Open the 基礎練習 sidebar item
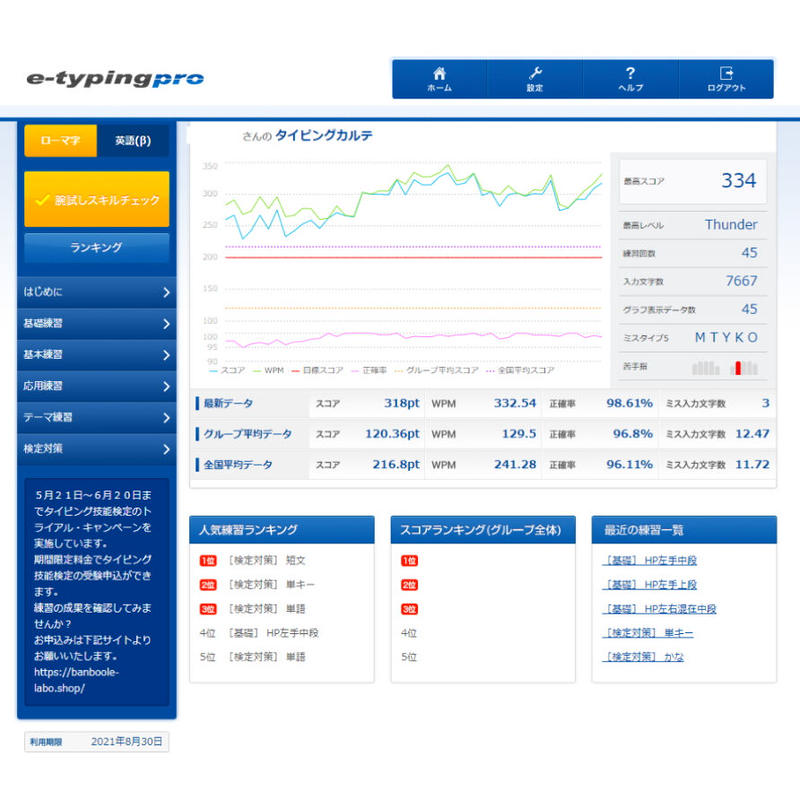 (x=96, y=323)
